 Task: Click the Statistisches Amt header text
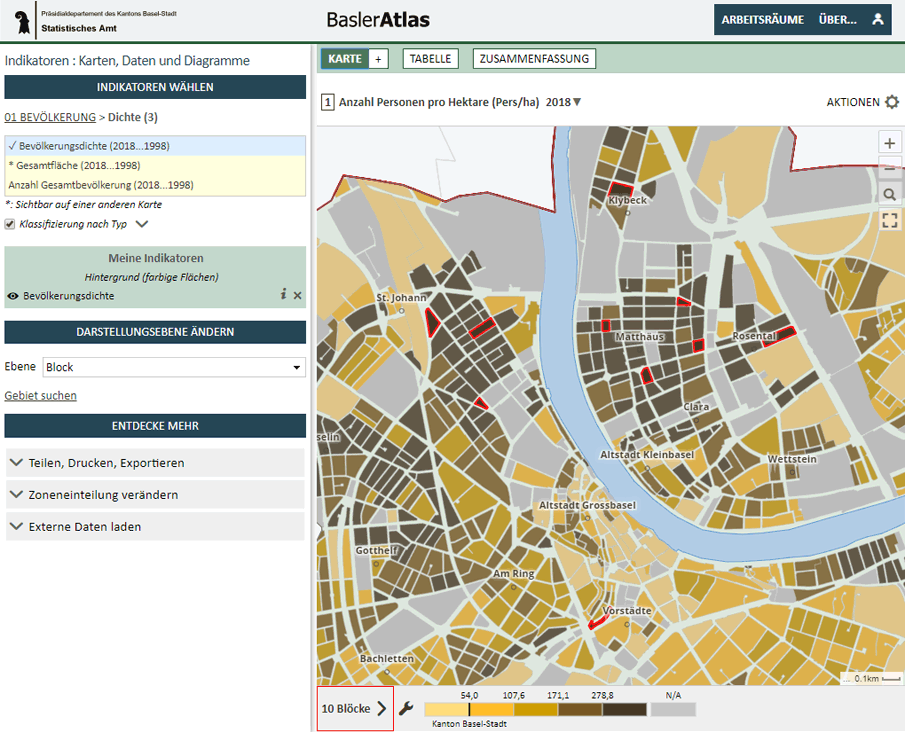click(x=79, y=28)
